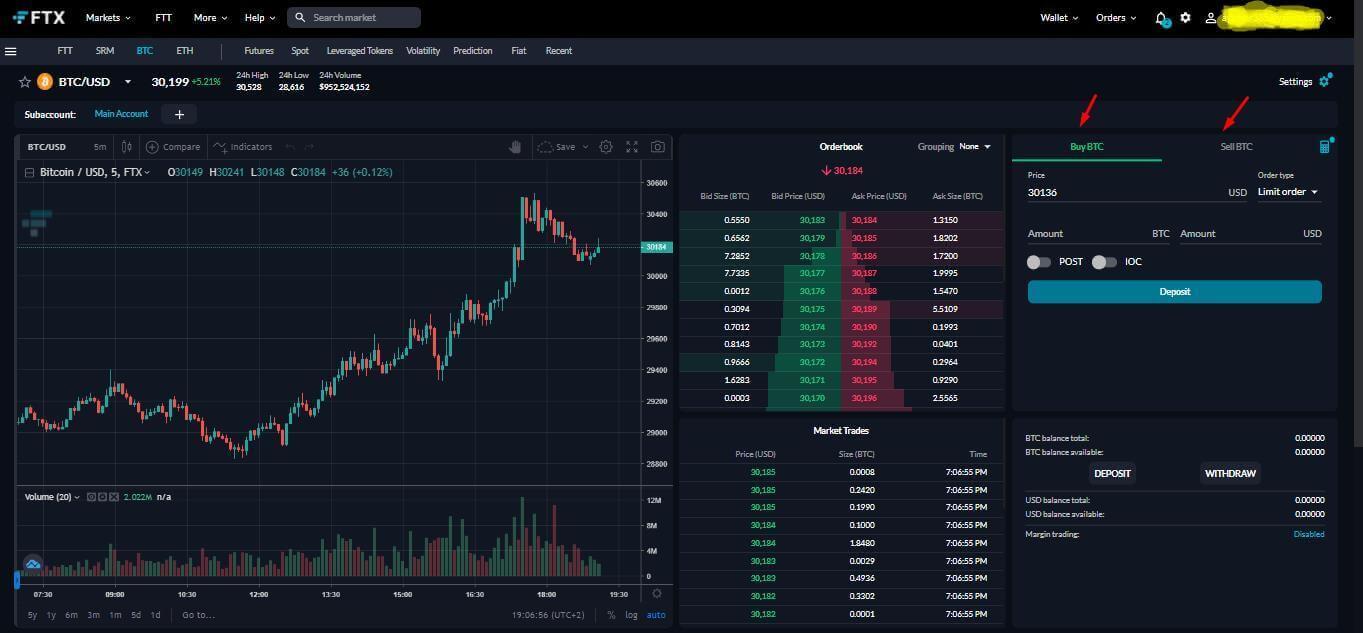Screen dimensions: 1363x633
Task: Select the ETH market tab
Action: [x=185, y=51]
